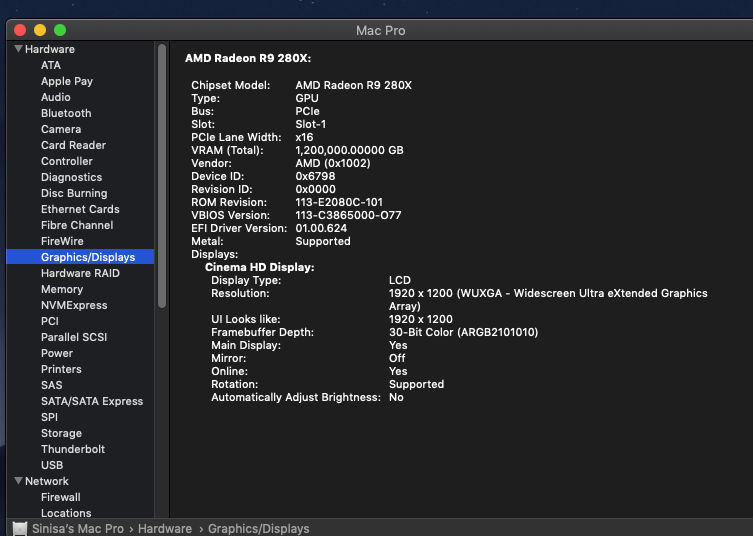This screenshot has height=536, width=753.
Task: Choose FireWire in the sidebar
Action: point(62,241)
